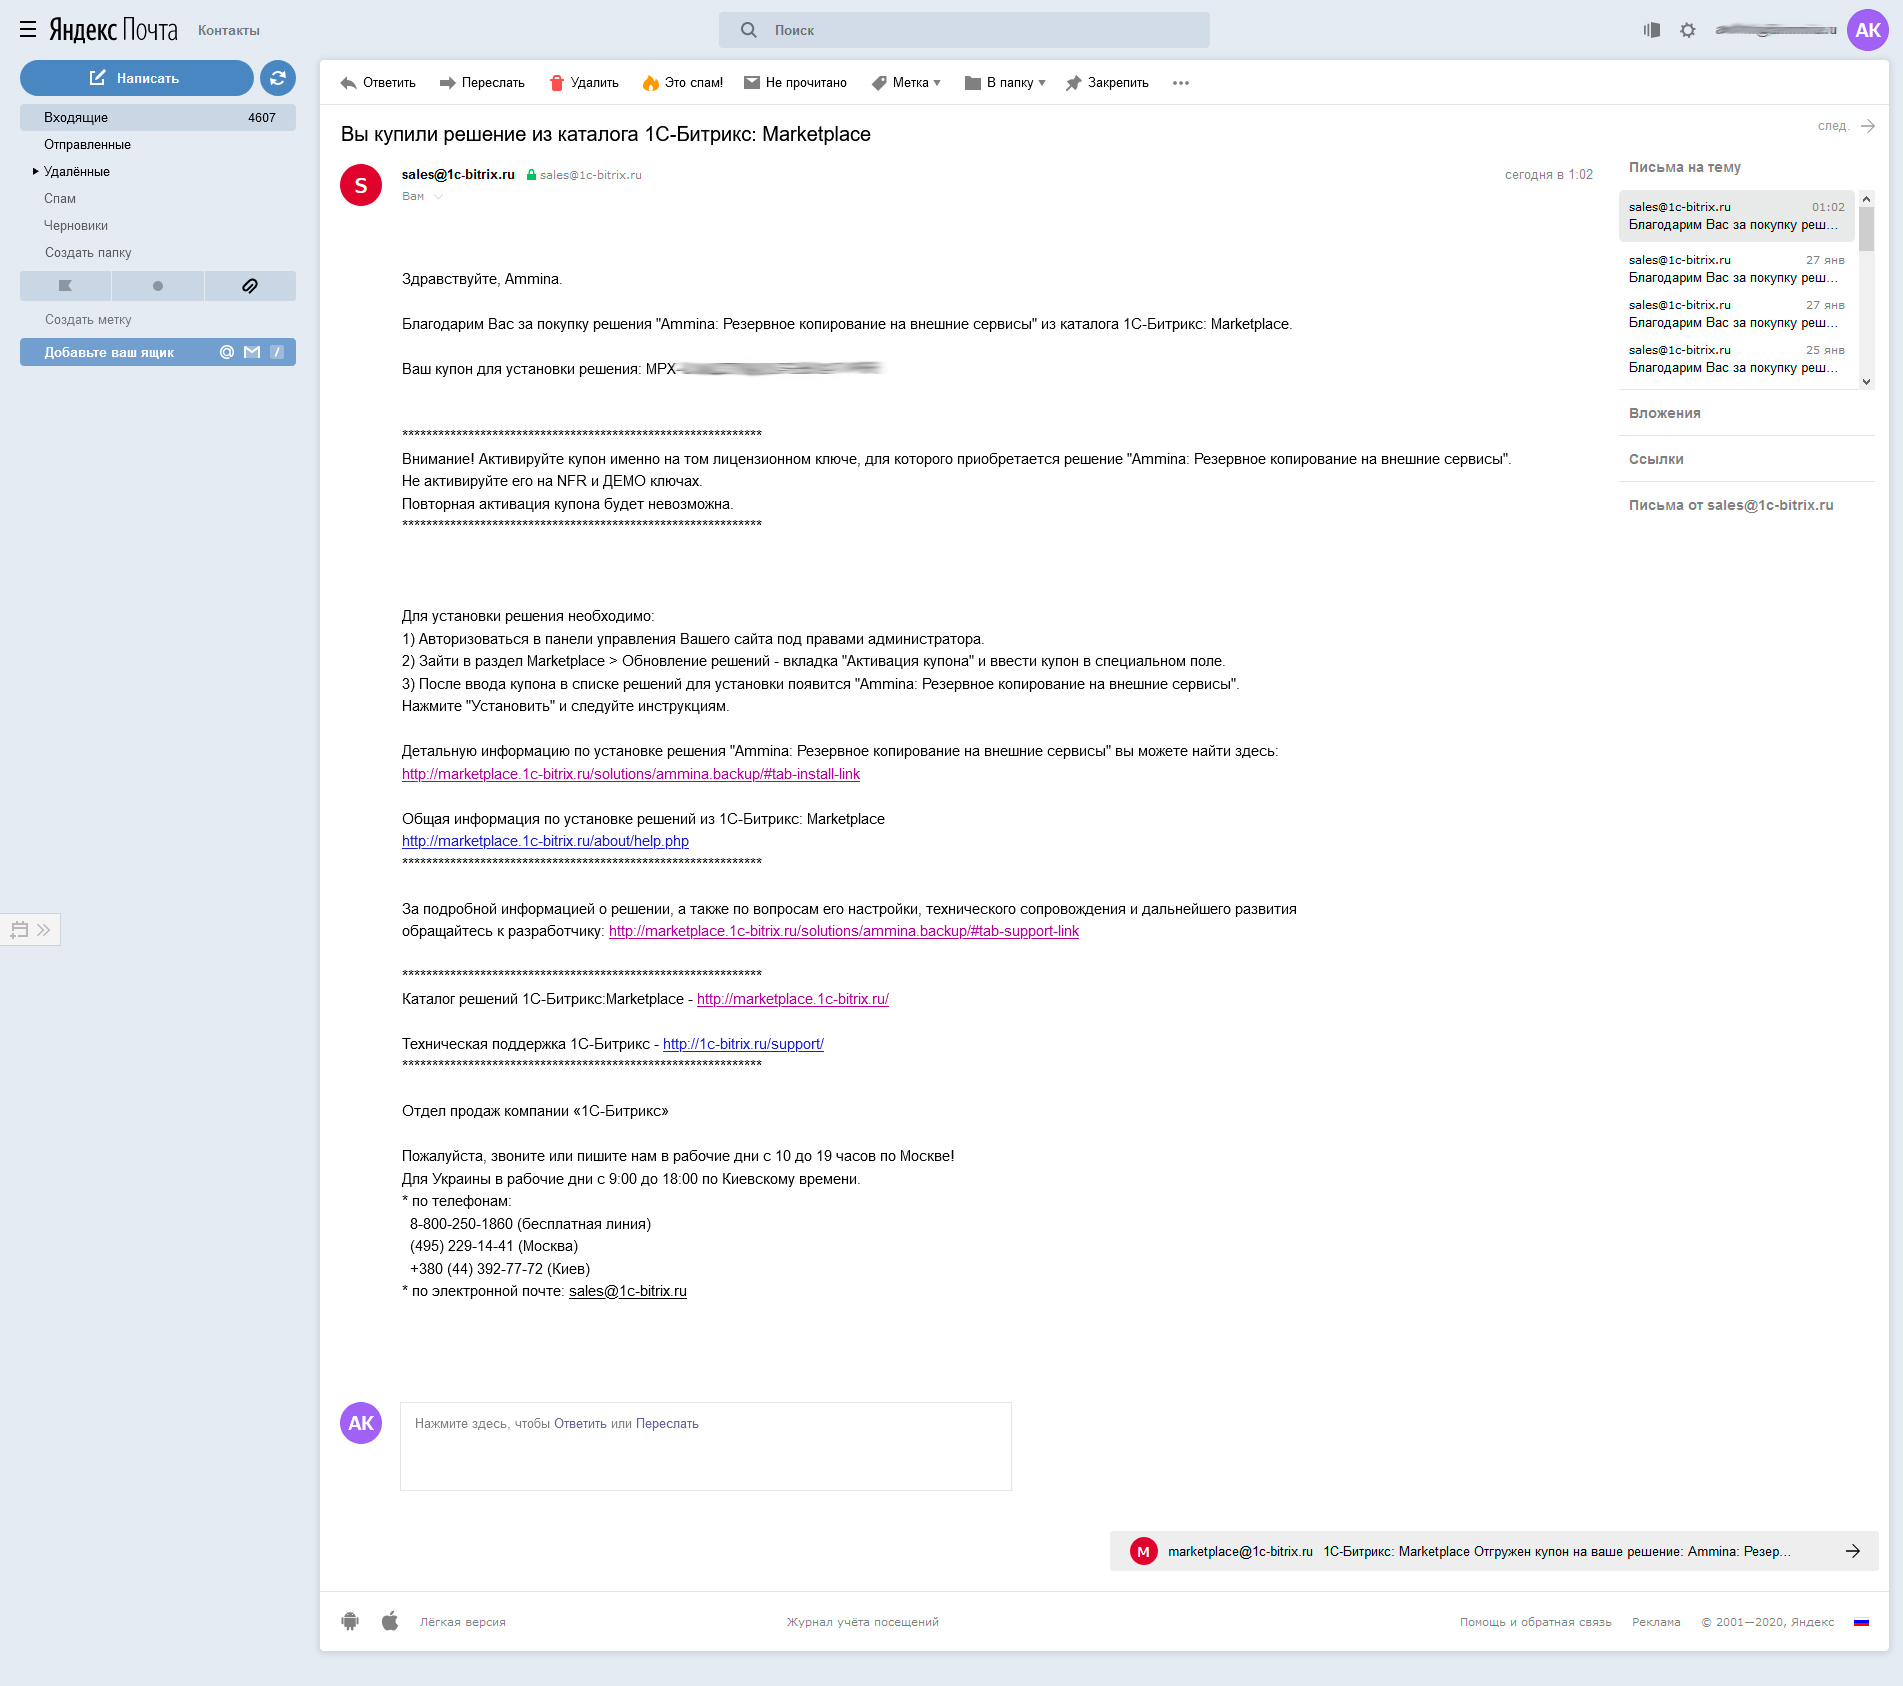Screen dimensions: 1903x1686
Task: Open the more actions ellipsis menu
Action: pos(1181,83)
